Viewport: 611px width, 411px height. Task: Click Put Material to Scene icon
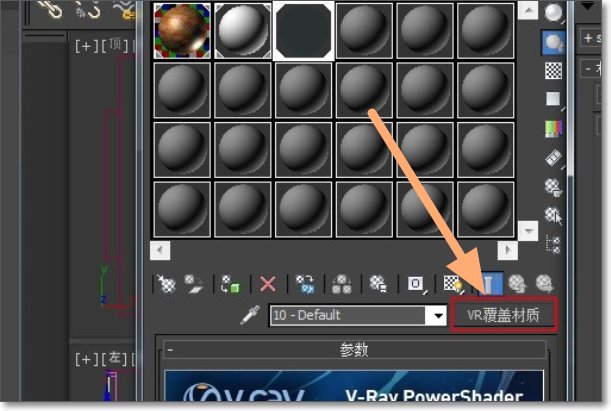click(194, 284)
